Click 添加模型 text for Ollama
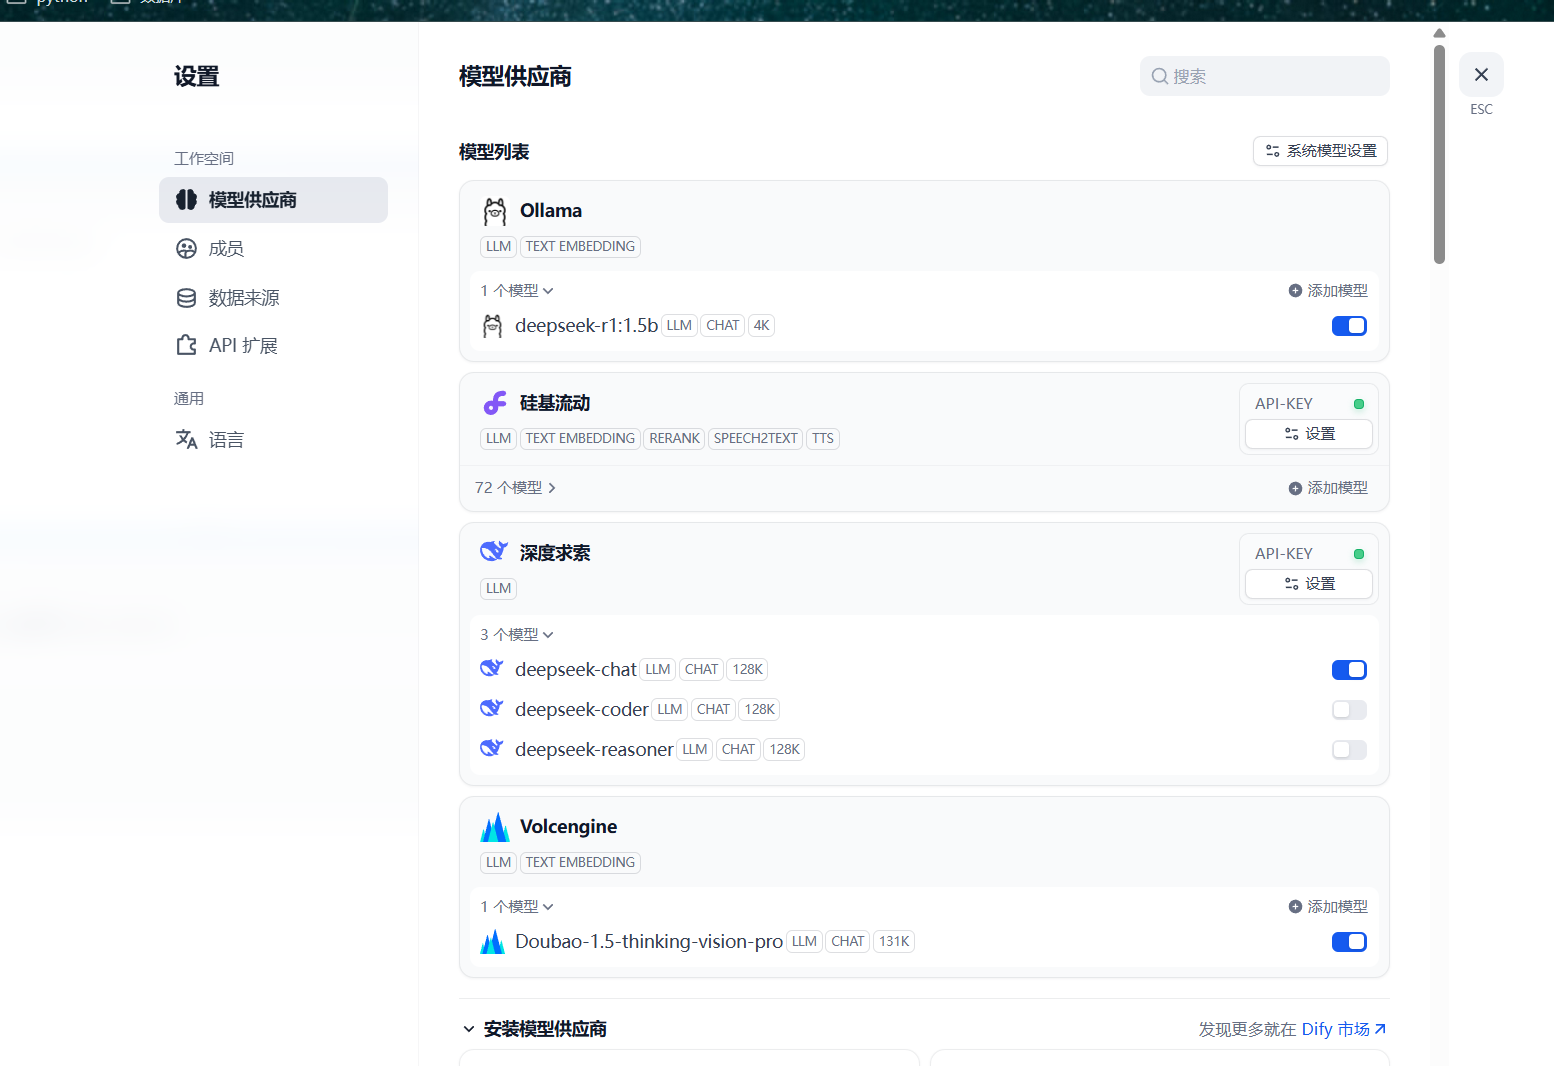The height and width of the screenshot is (1066, 1554). [1337, 291]
